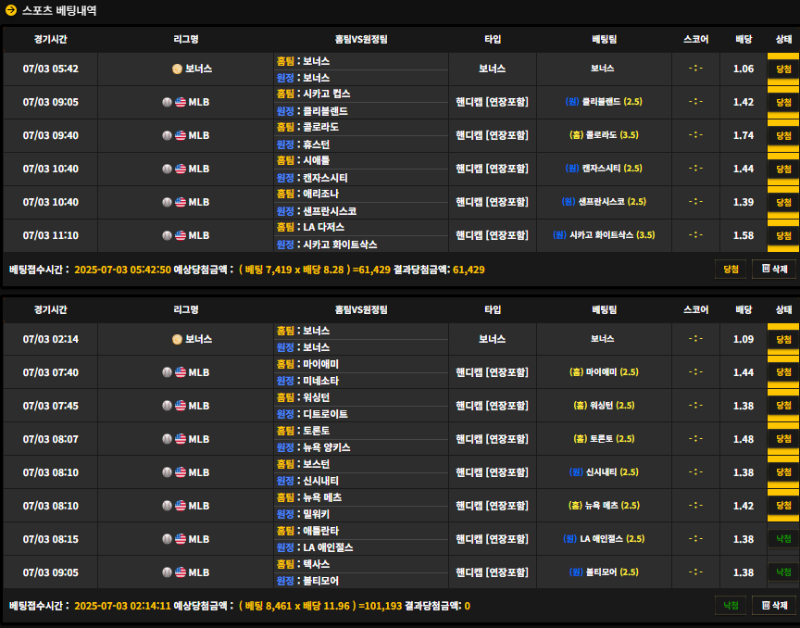Click the '(원) 샌프란시스코 (2.5)' betting pick

coord(604,202)
